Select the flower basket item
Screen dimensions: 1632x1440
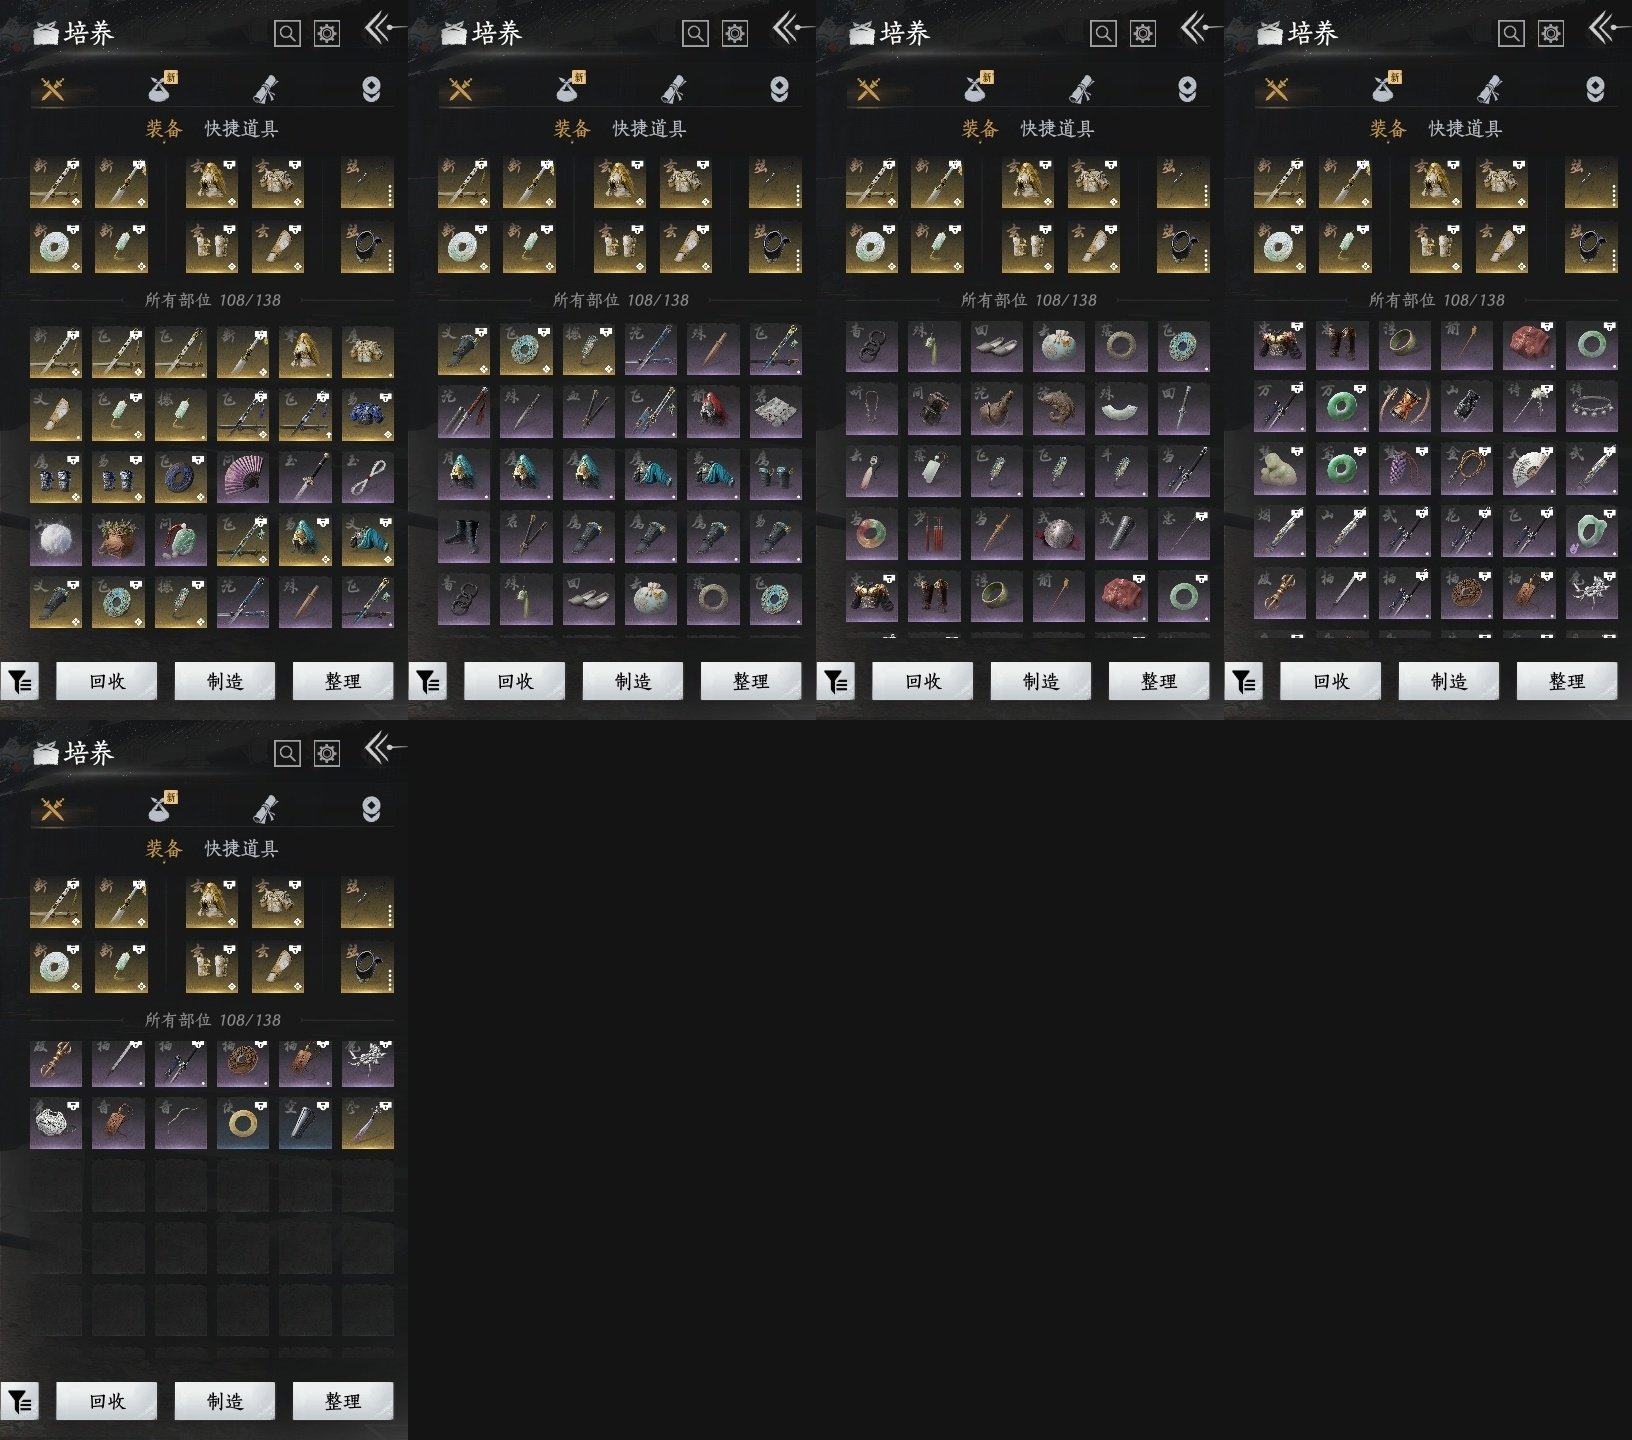point(118,540)
